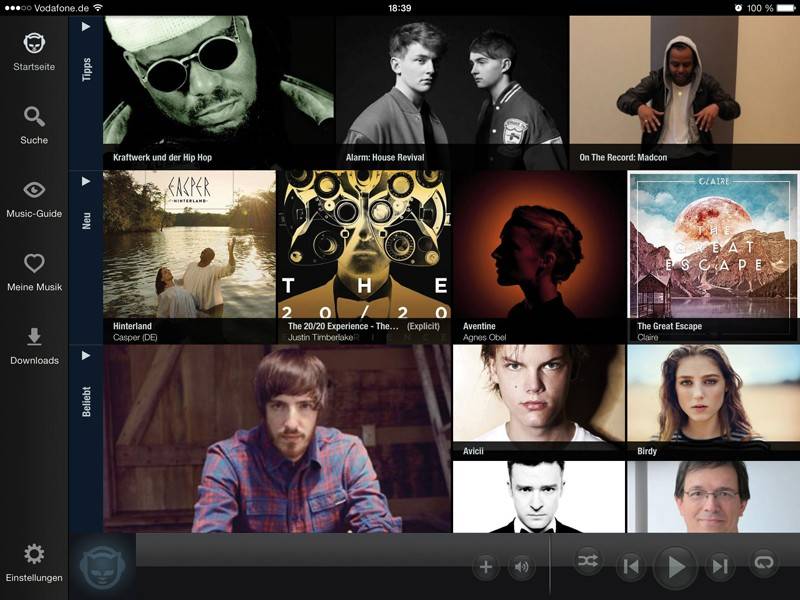Tap the 18:39 clock in status bar
This screenshot has width=800, height=600.
(x=399, y=8)
